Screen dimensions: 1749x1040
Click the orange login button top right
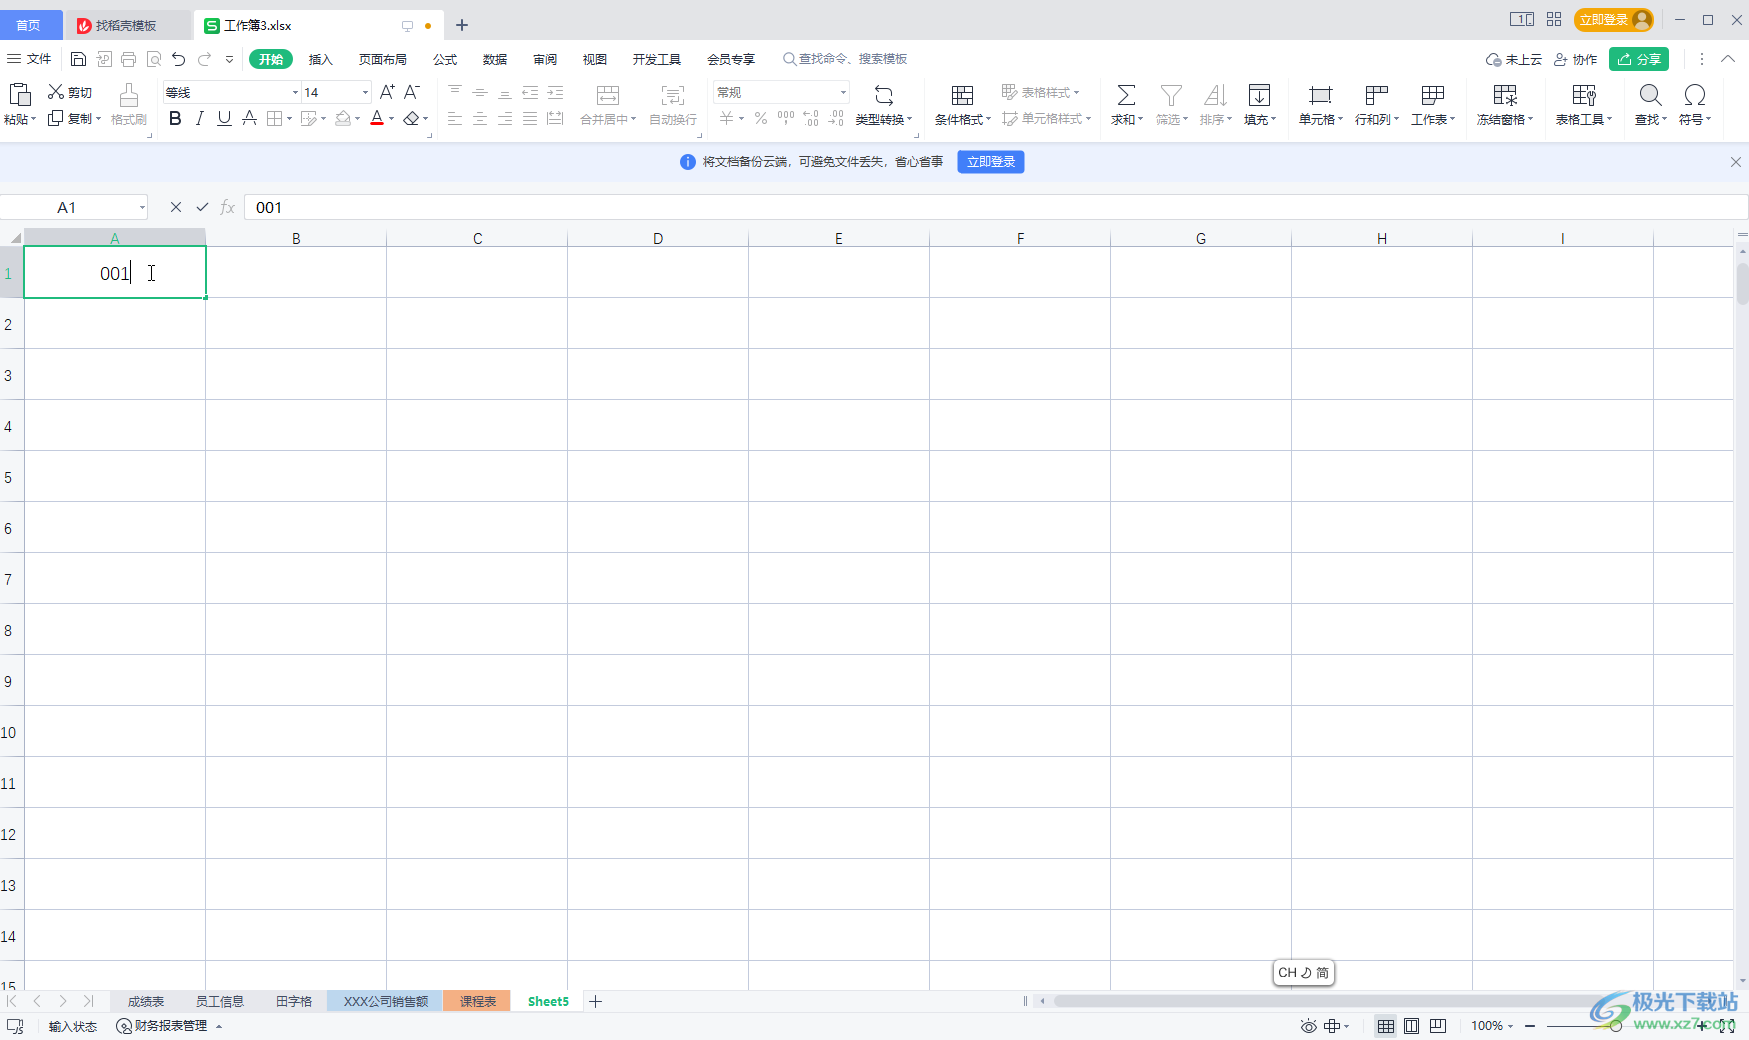(1613, 20)
